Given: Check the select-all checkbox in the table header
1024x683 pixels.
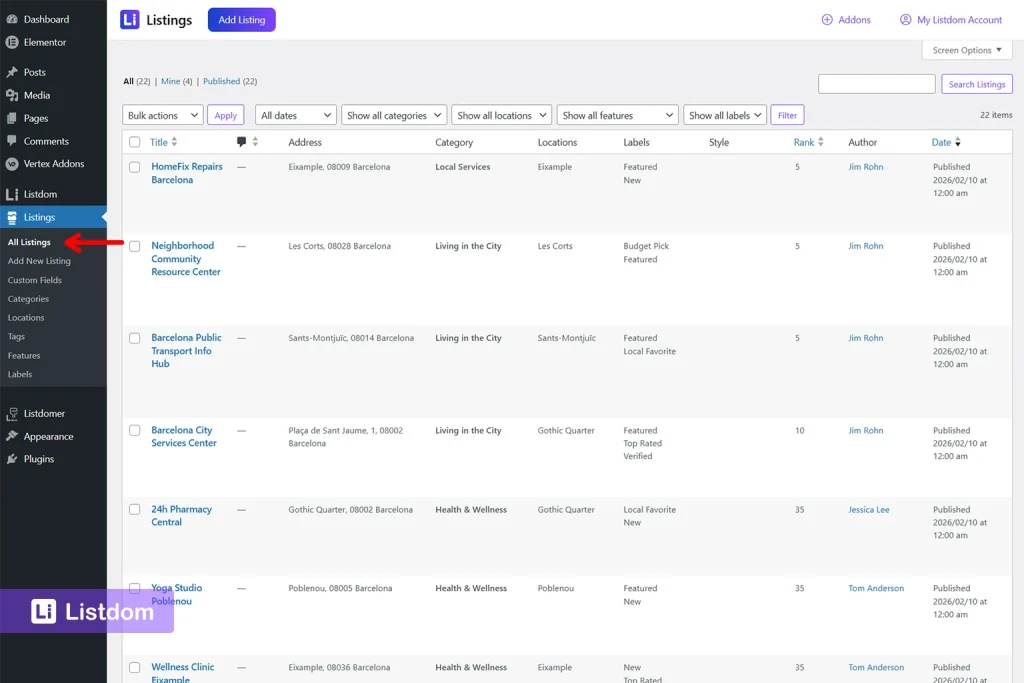Looking at the screenshot, I should click(135, 142).
